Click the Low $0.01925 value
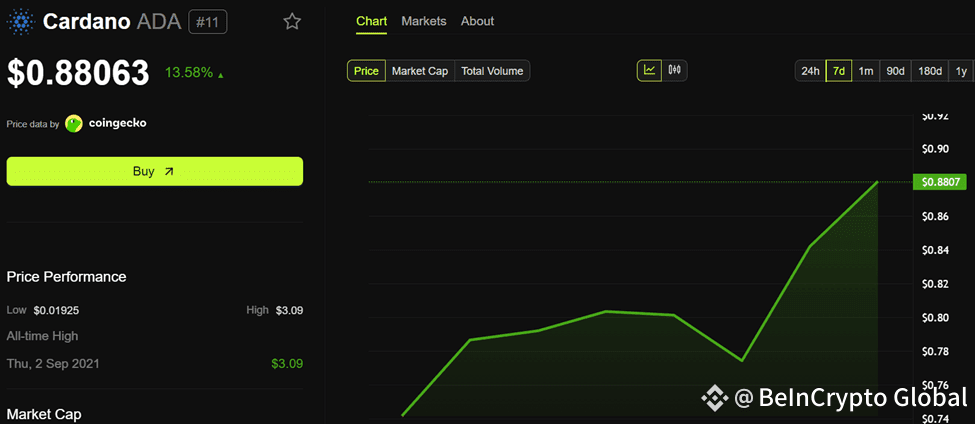 point(56,310)
